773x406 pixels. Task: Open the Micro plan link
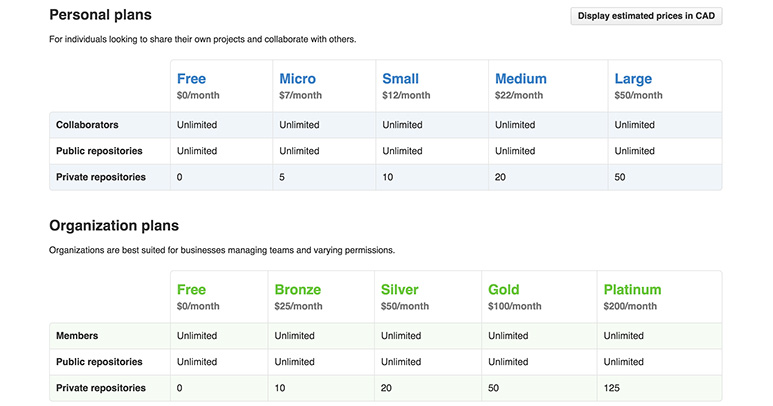point(297,79)
